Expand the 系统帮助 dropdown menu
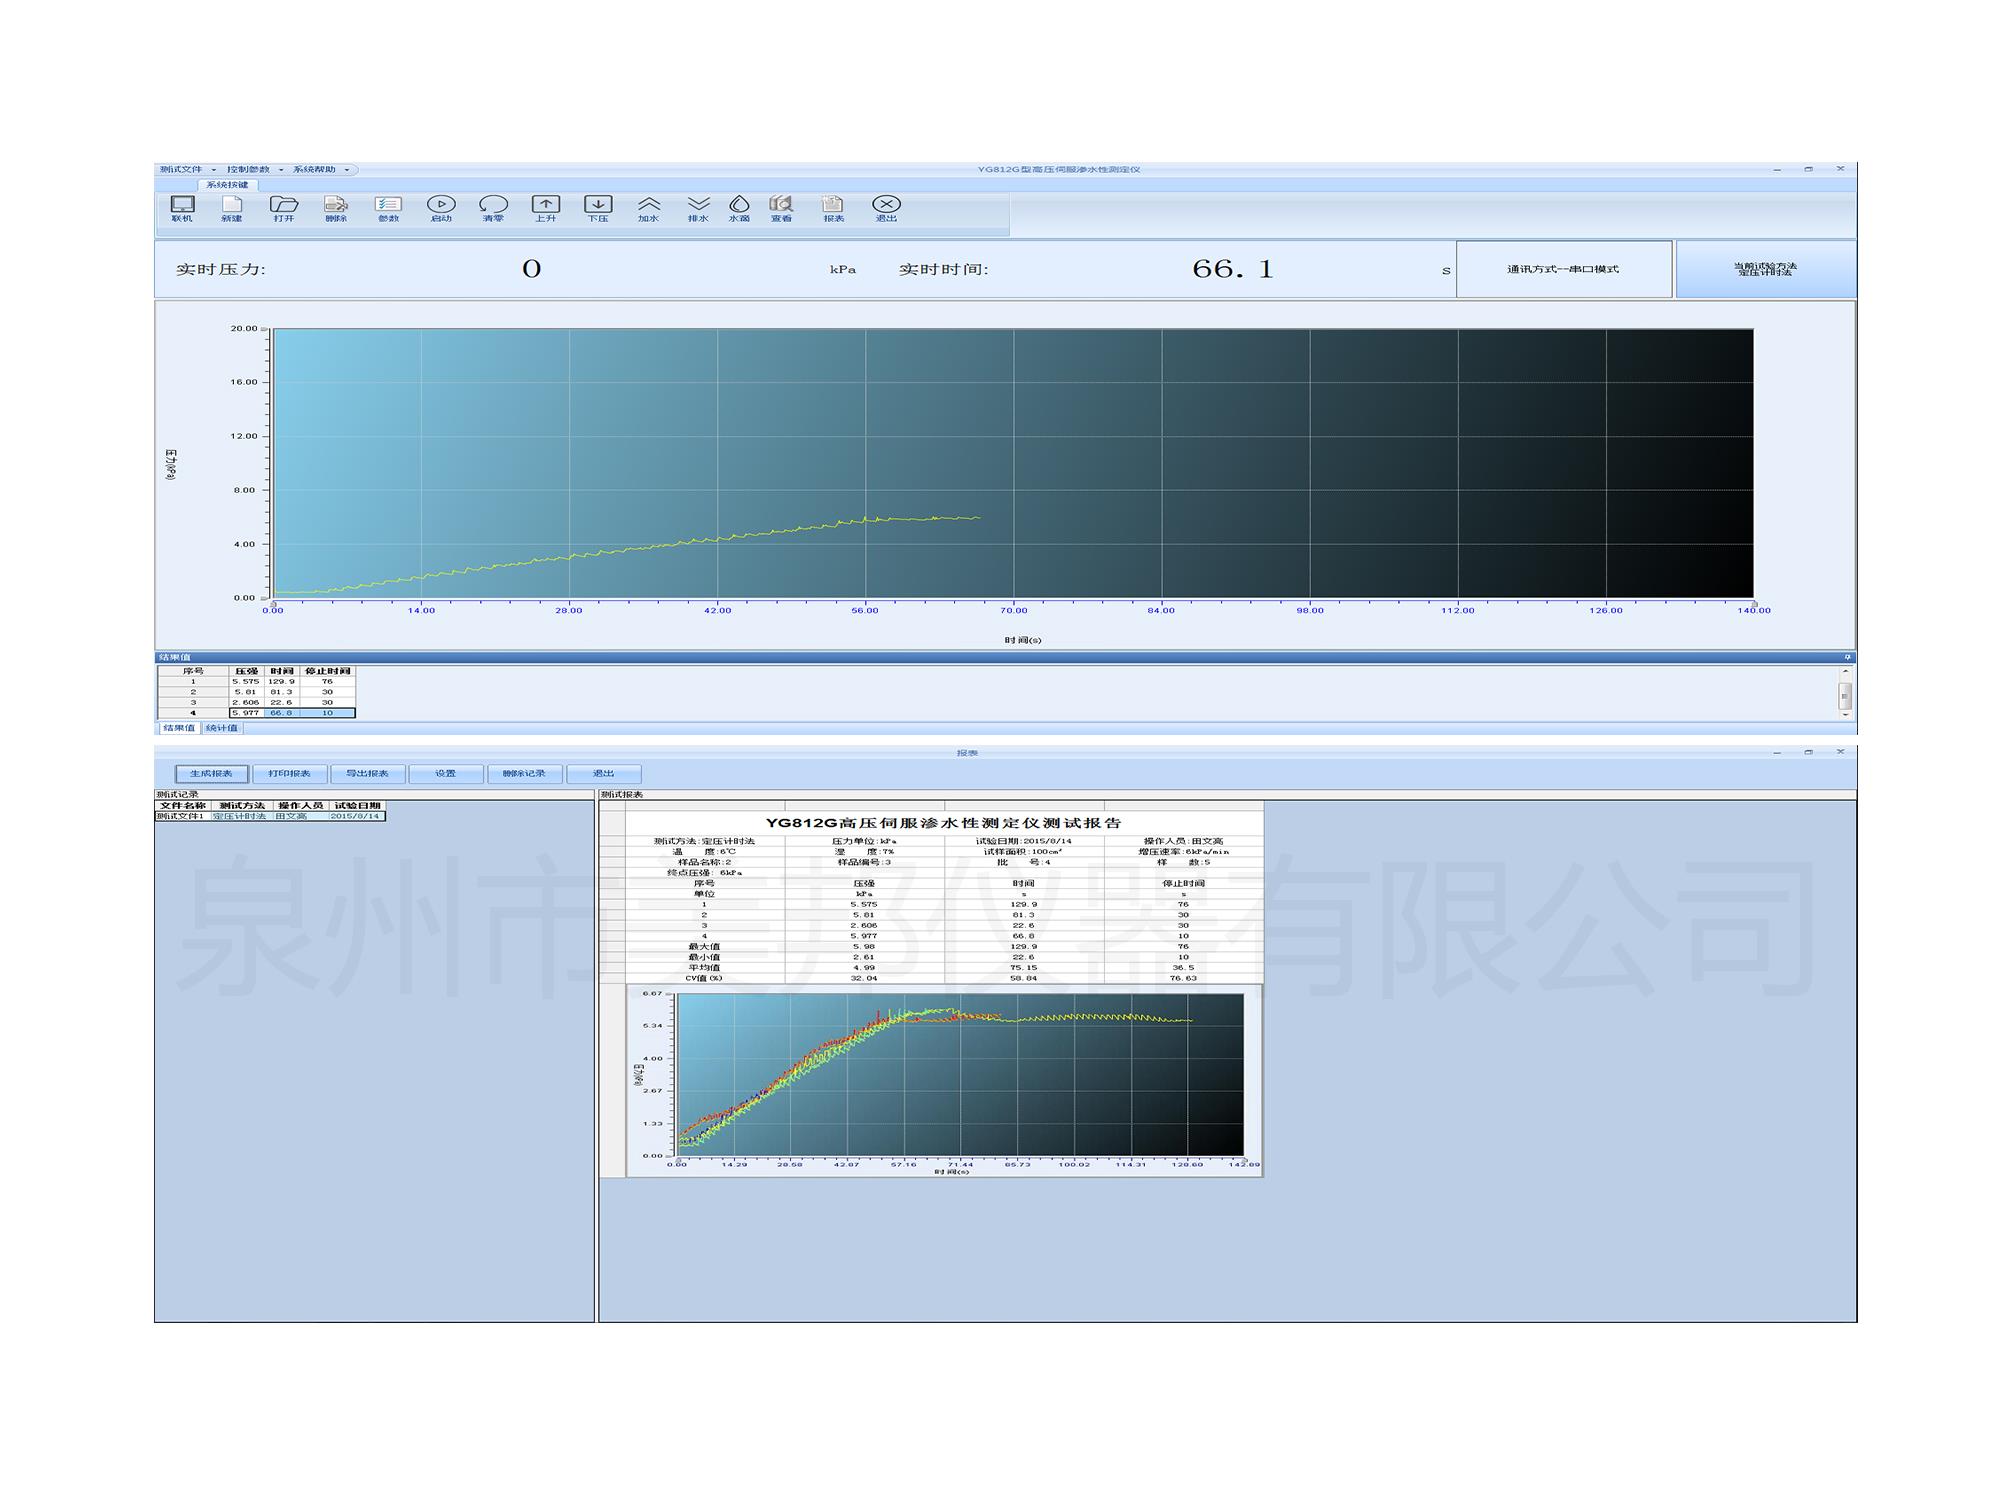Screen dimensions: 2000x1500 click(320, 170)
